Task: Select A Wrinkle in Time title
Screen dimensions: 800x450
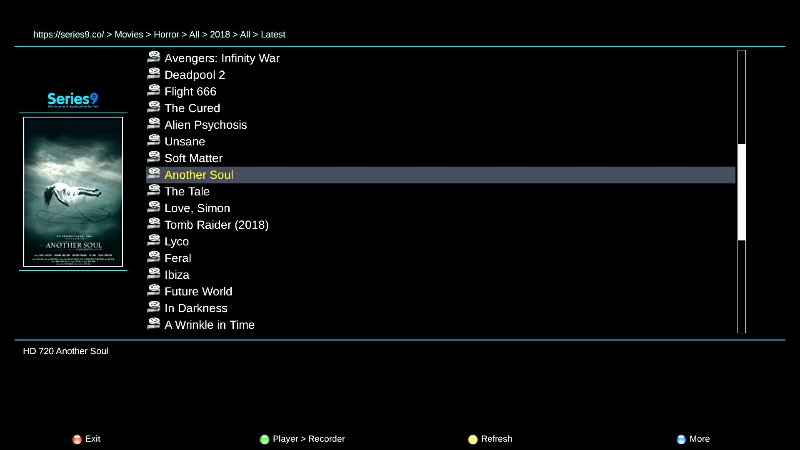Action: point(209,325)
